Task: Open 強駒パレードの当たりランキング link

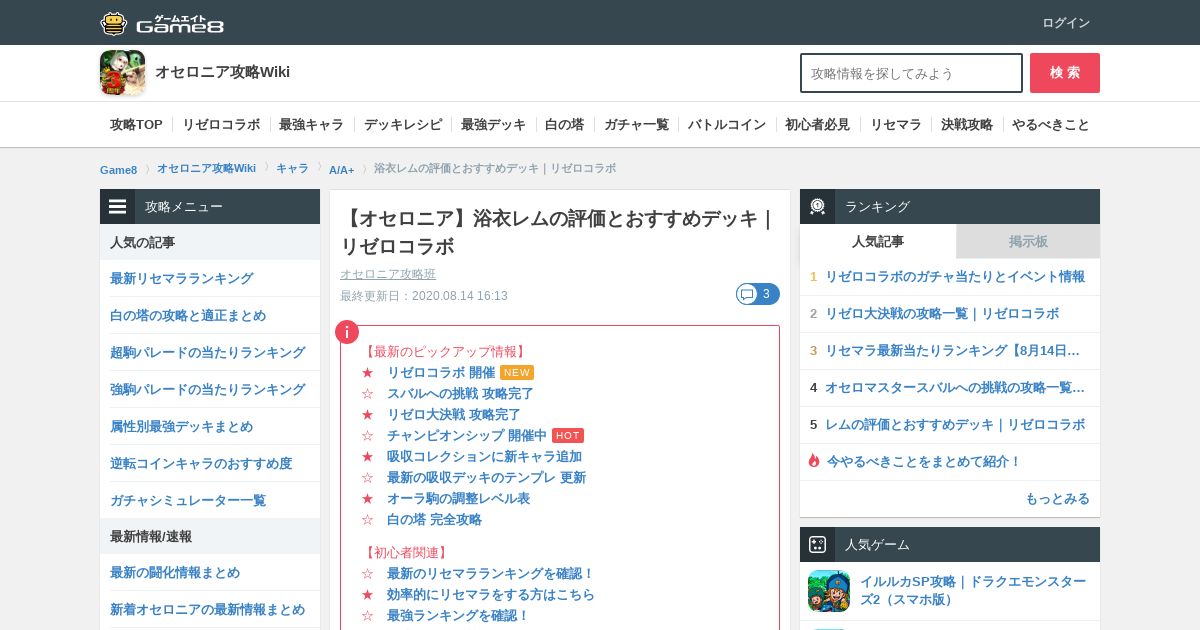Action: click(x=208, y=389)
